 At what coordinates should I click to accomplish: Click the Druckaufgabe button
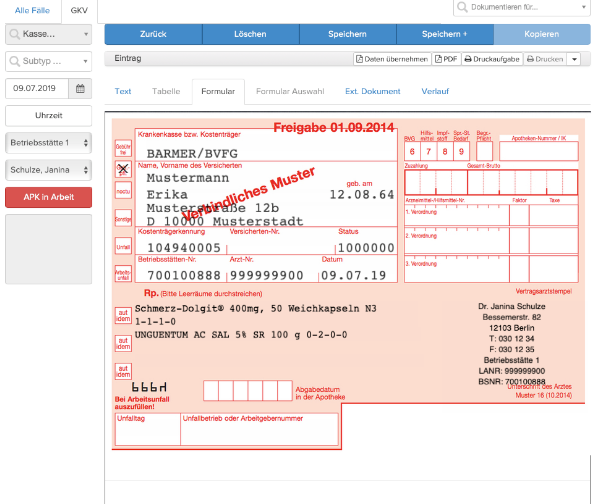(x=492, y=59)
